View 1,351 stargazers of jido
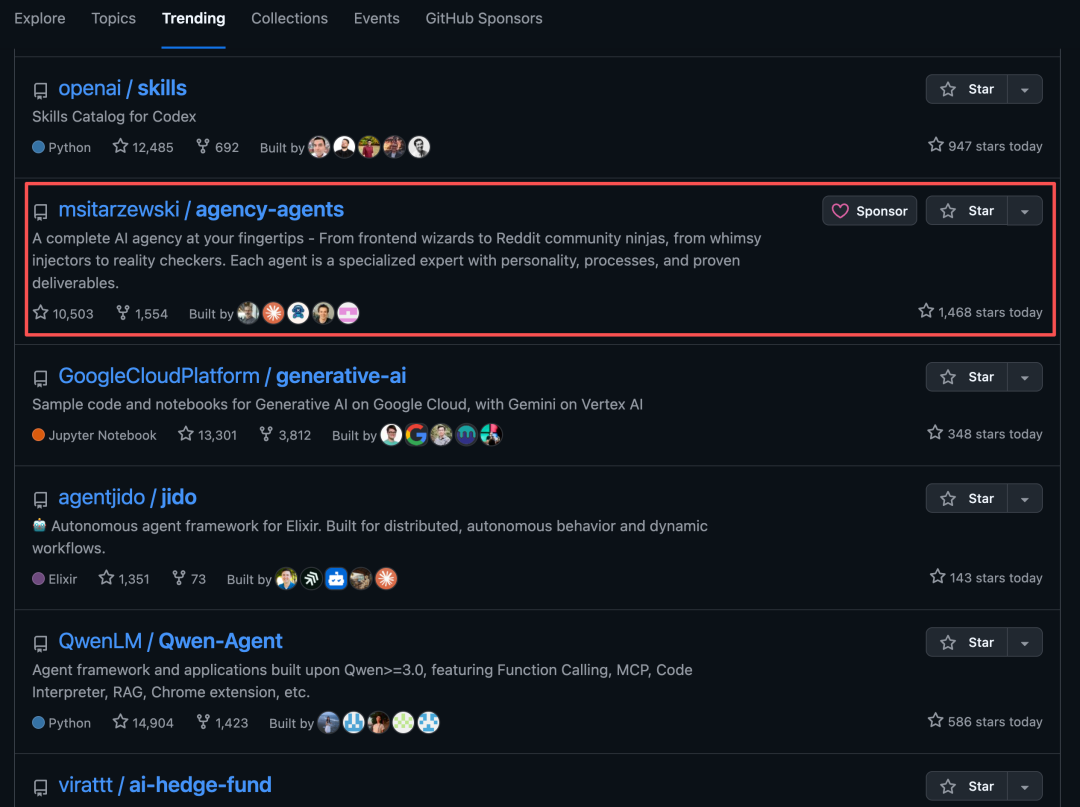 click(x=124, y=578)
